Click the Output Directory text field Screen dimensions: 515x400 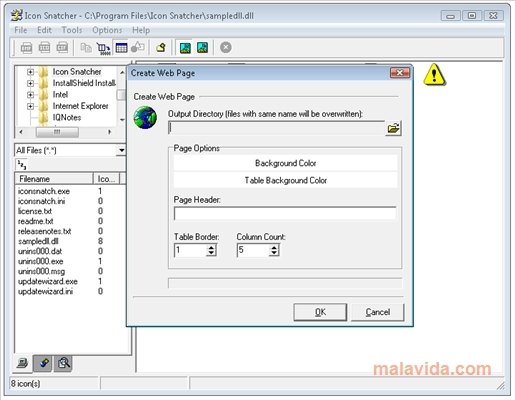point(276,128)
